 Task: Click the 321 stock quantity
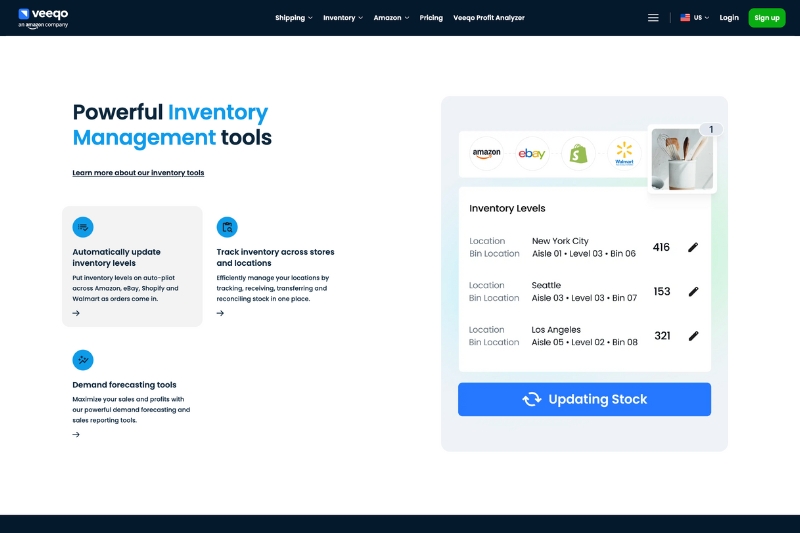[662, 336]
